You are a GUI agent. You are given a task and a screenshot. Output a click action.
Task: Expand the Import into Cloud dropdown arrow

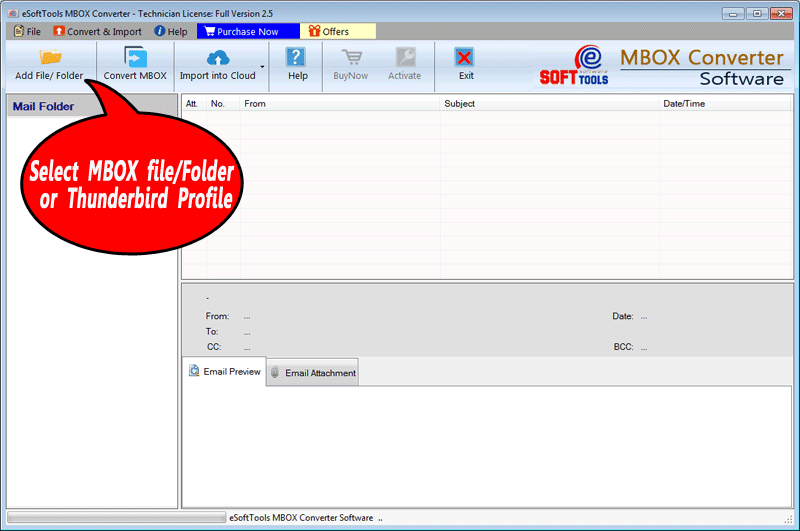point(262,67)
